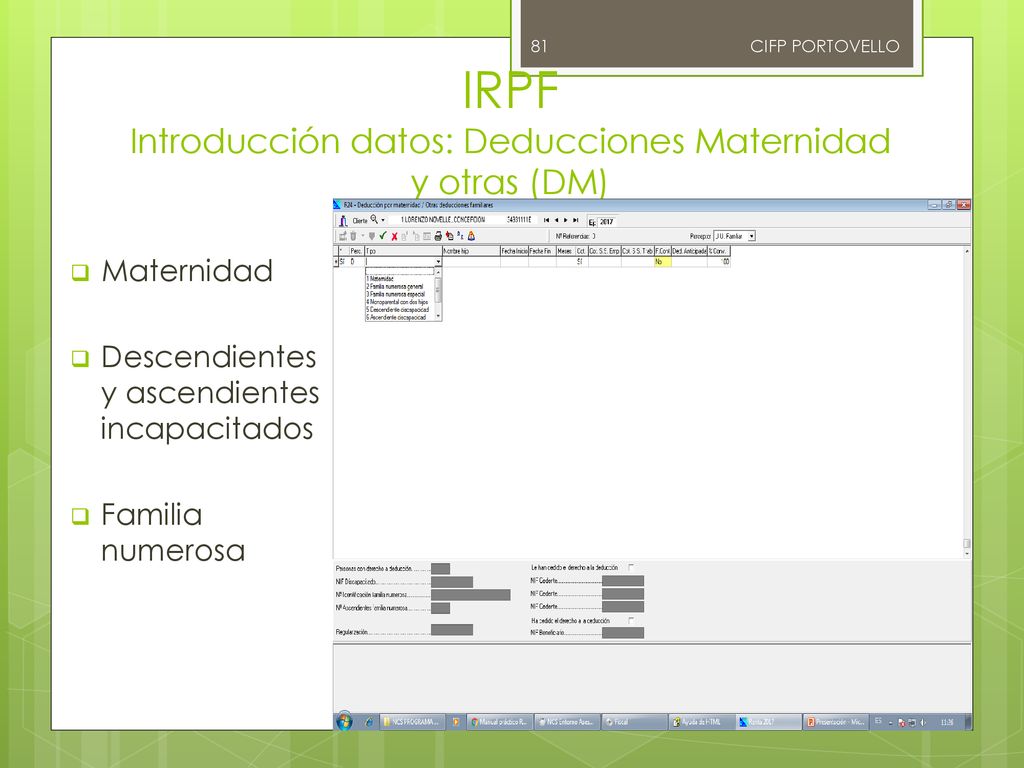The width and height of the screenshot is (1024, 768).
Task: Open the client search magnifier
Action: [x=374, y=219]
